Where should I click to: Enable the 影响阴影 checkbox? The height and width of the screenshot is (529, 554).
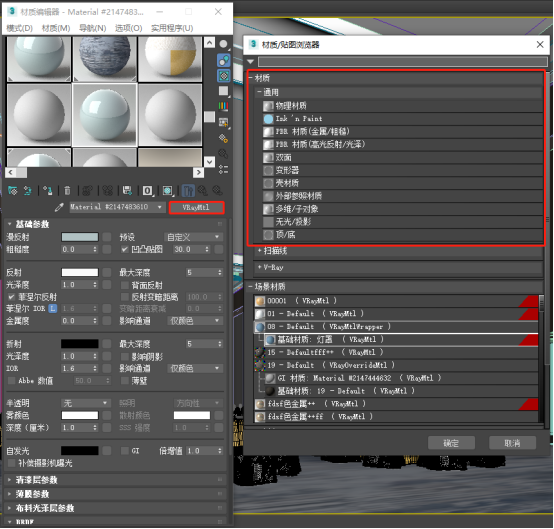[x=124, y=356]
